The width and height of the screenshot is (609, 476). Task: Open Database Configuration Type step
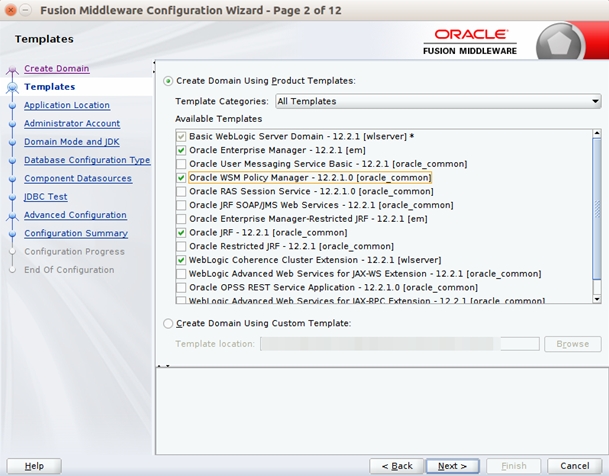[87, 160]
